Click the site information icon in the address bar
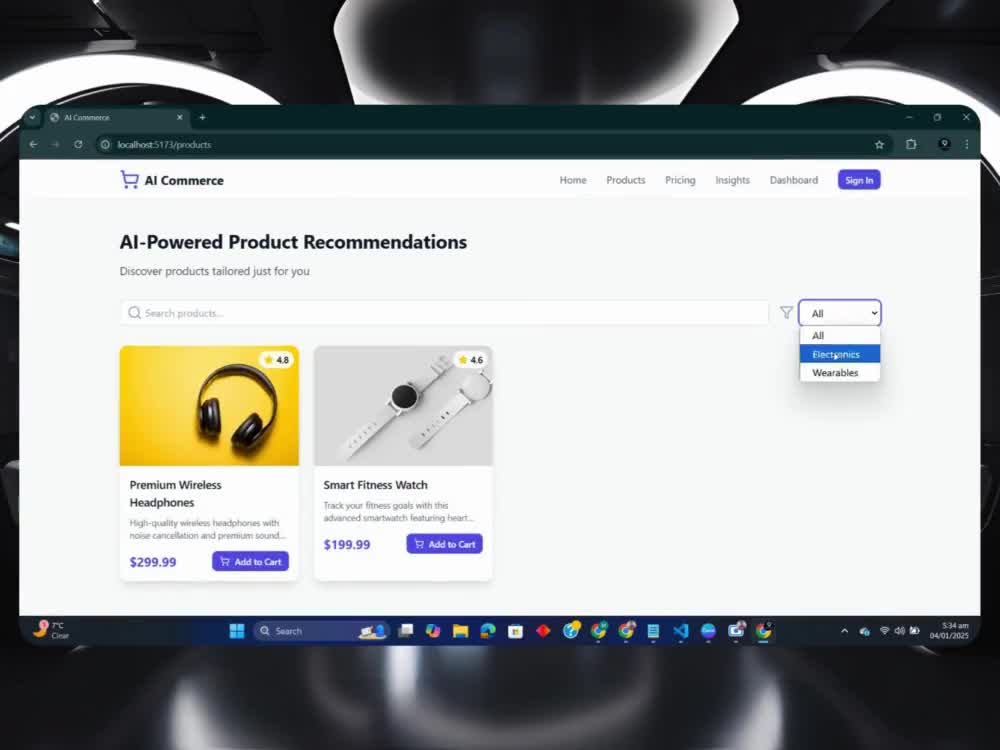Viewport: 1000px width, 750px height. point(105,145)
